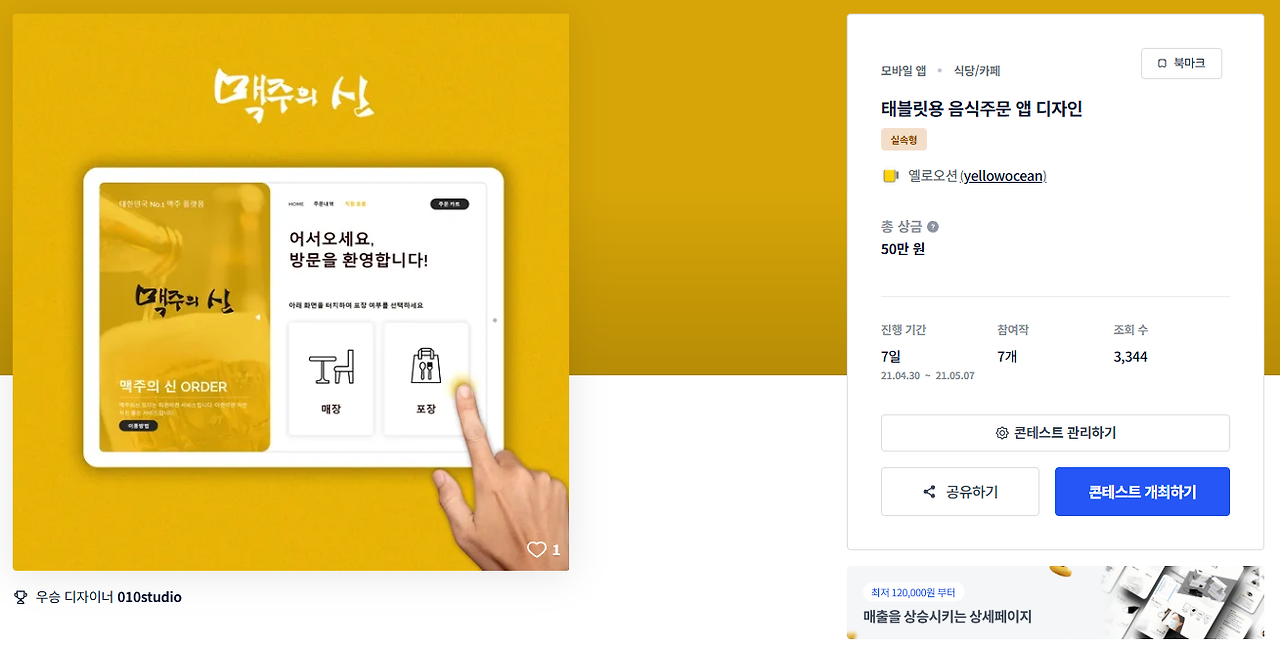Click the bookmark icon in the 북마크 button

pyautogui.click(x=1162, y=63)
